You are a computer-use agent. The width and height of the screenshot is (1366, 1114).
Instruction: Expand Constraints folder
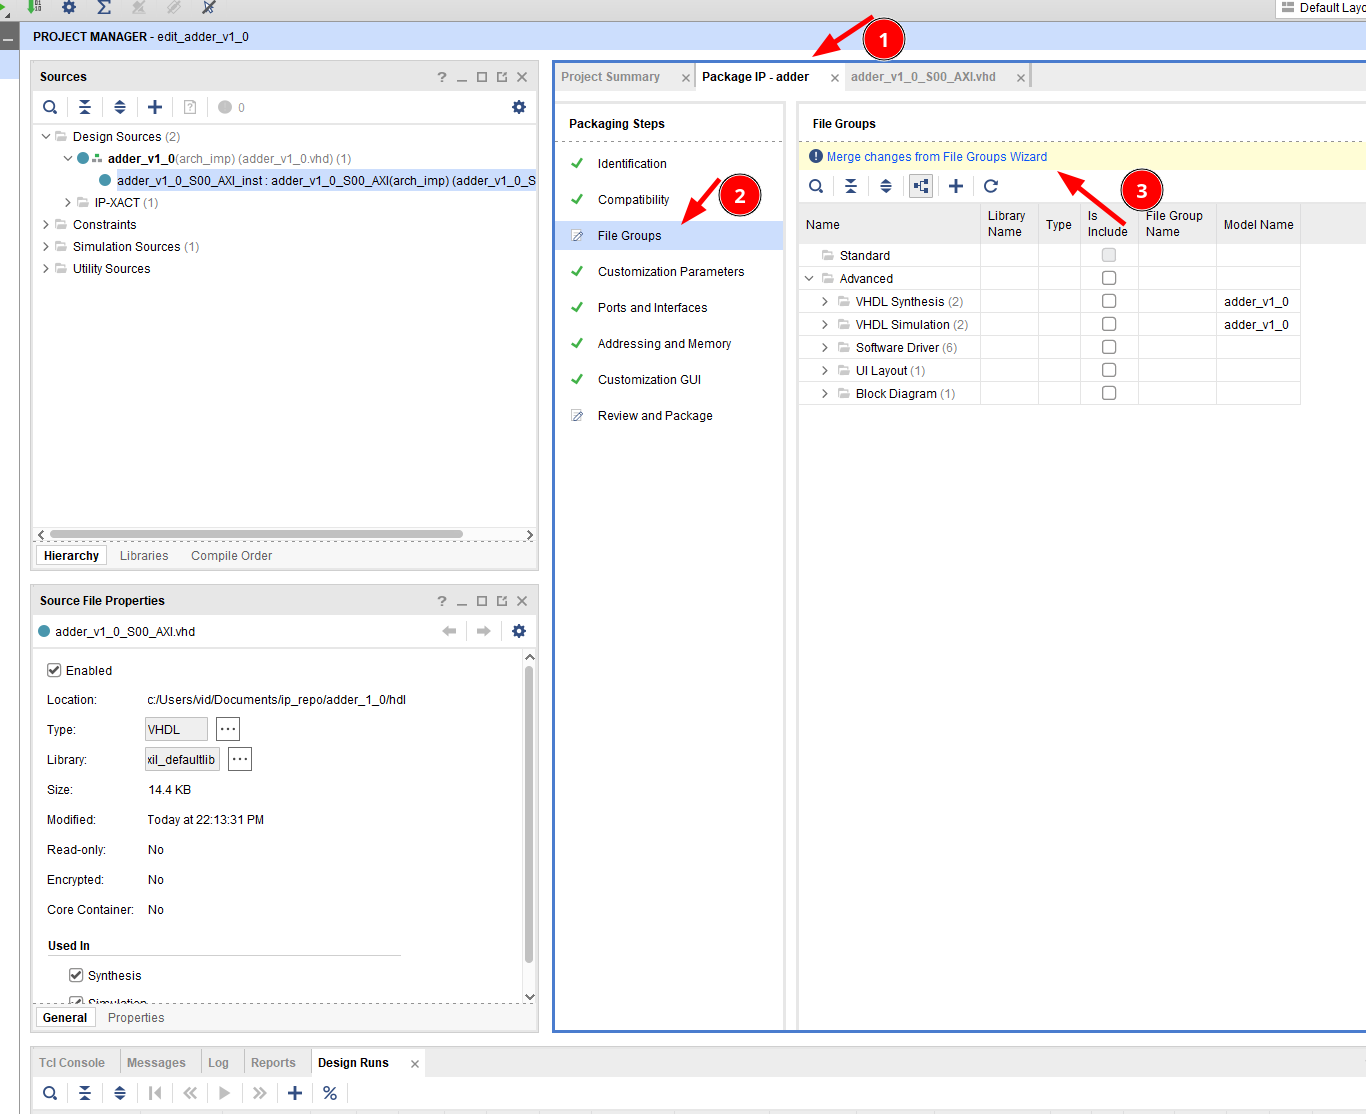(x=46, y=224)
